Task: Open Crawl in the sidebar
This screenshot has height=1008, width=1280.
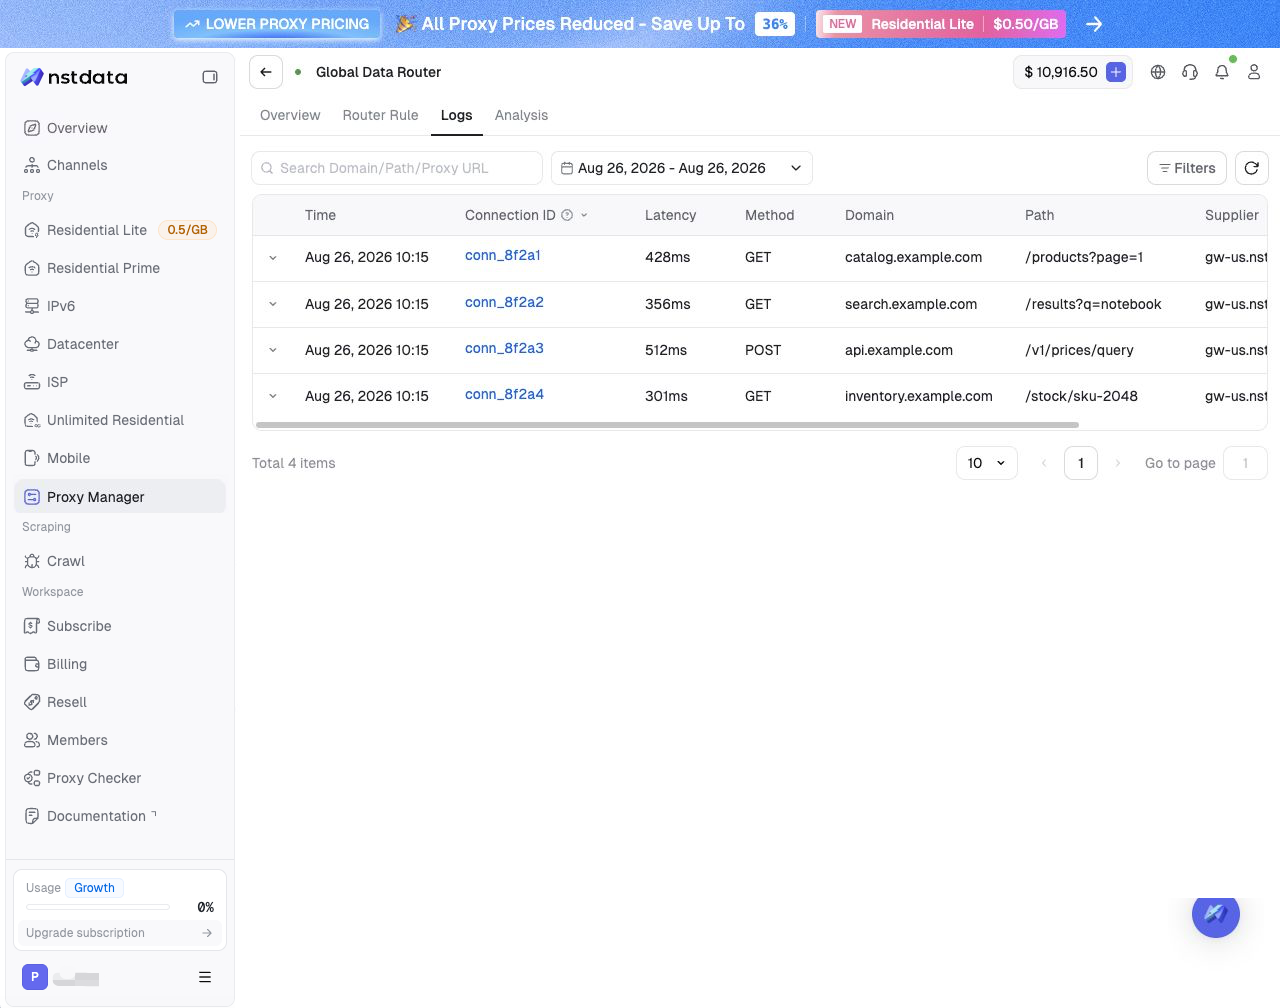Action: click(120, 561)
